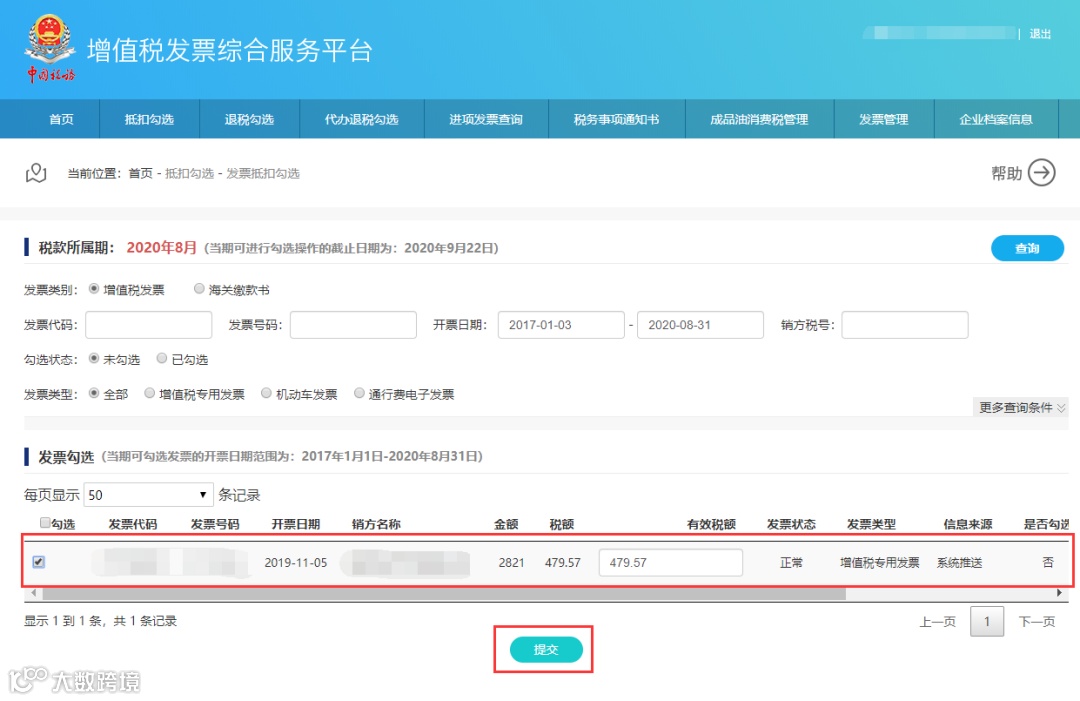Viewport: 1080px width, 701px height.
Task: Open the 成品油消费税管理 nav tab
Action: (x=759, y=119)
